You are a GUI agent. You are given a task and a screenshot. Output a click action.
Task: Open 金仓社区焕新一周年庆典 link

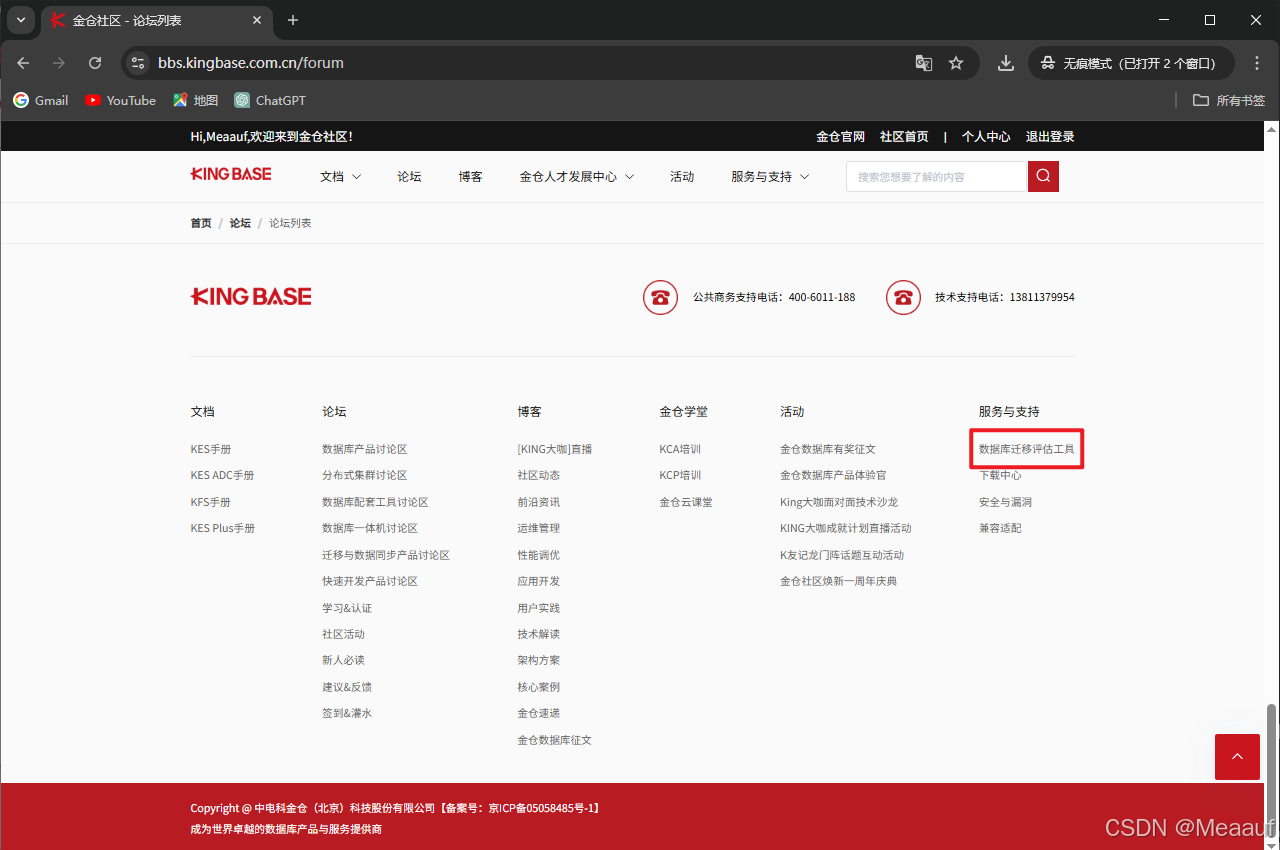(x=839, y=581)
